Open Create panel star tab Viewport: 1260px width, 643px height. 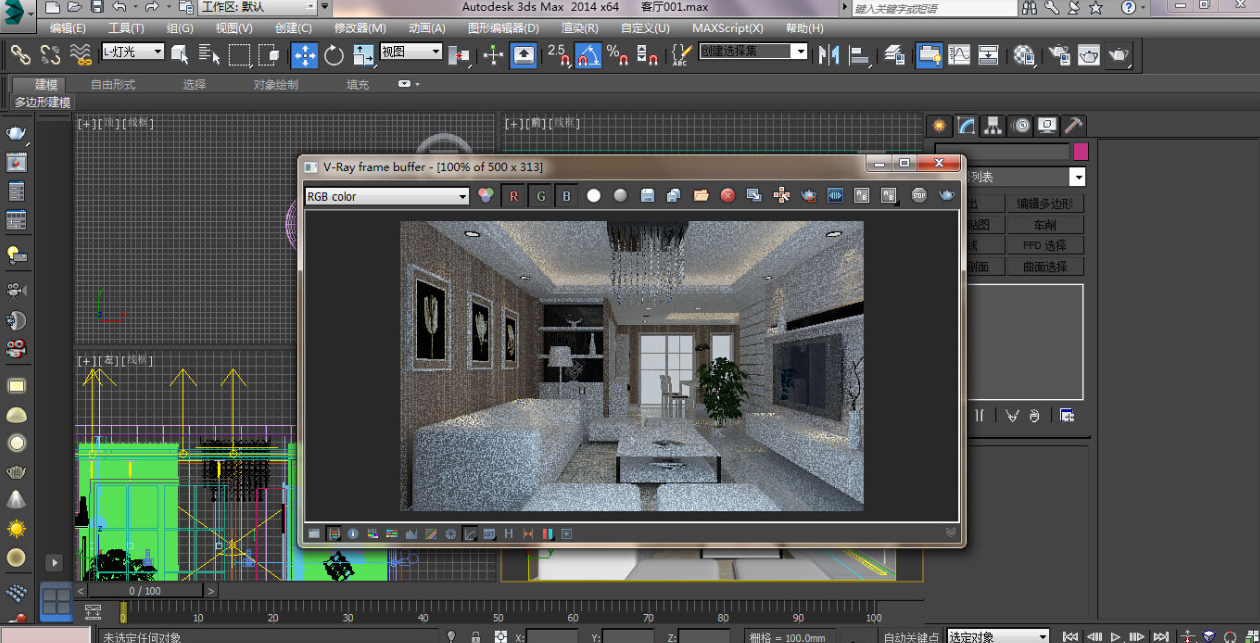click(x=939, y=125)
